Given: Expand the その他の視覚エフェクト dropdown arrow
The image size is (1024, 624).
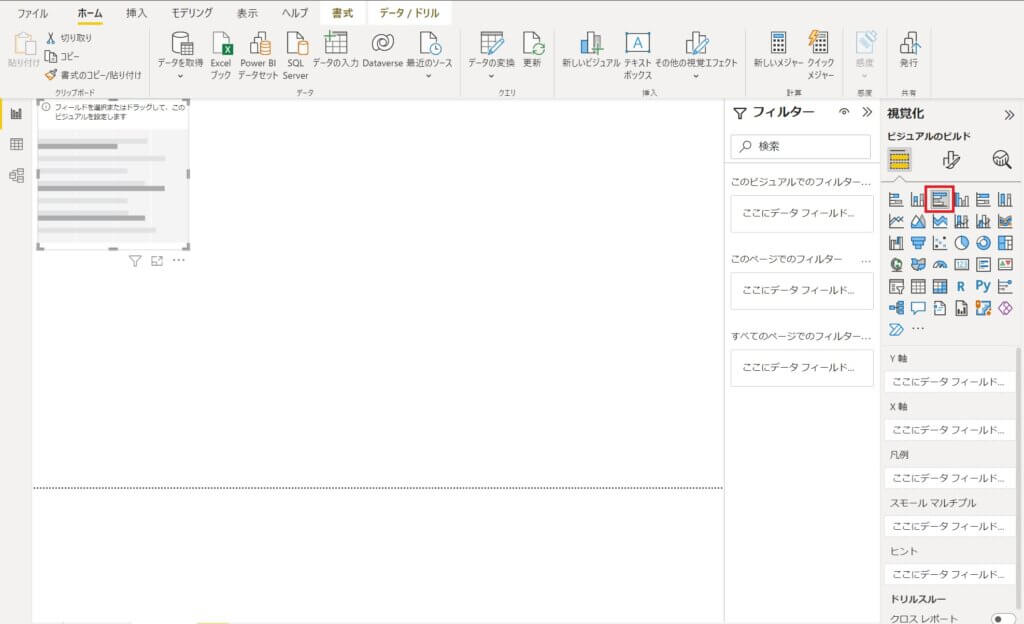Looking at the screenshot, I should (x=696, y=76).
